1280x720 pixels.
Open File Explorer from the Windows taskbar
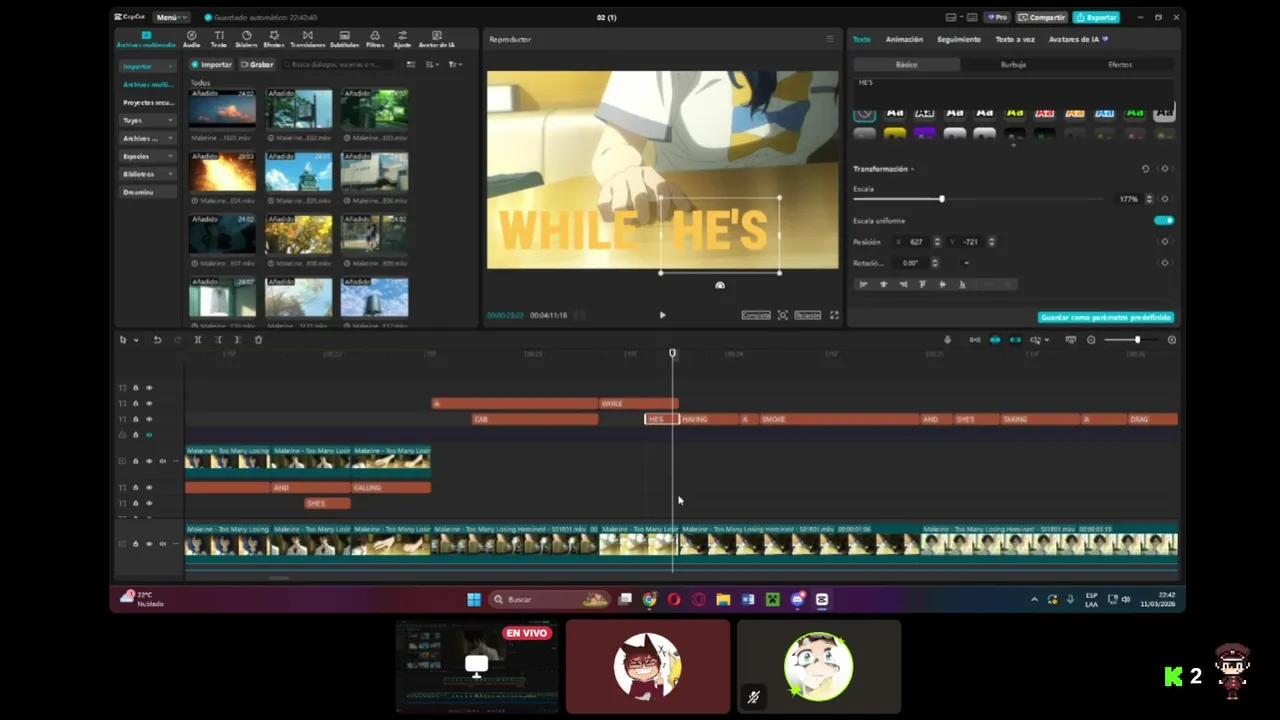(x=723, y=600)
